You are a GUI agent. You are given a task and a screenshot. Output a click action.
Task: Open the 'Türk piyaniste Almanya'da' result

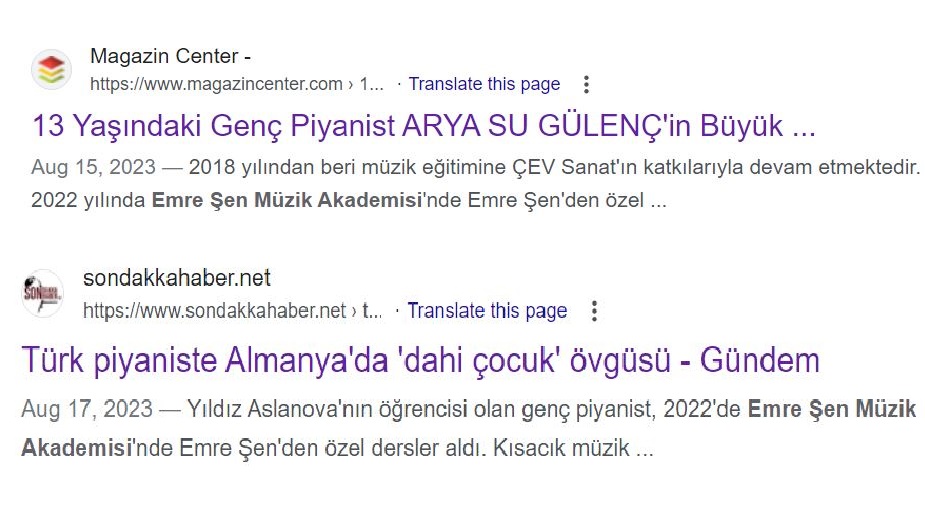pyautogui.click(x=420, y=359)
